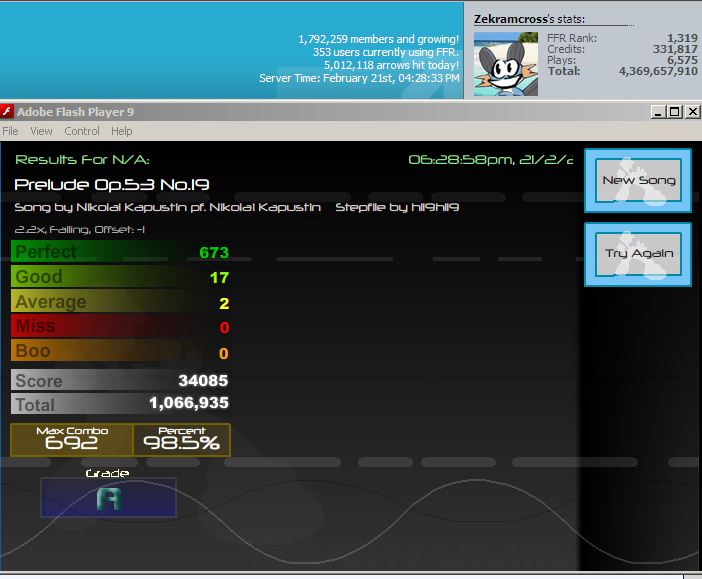Open the Help menu
This screenshot has height=579, width=702.
[x=122, y=131]
